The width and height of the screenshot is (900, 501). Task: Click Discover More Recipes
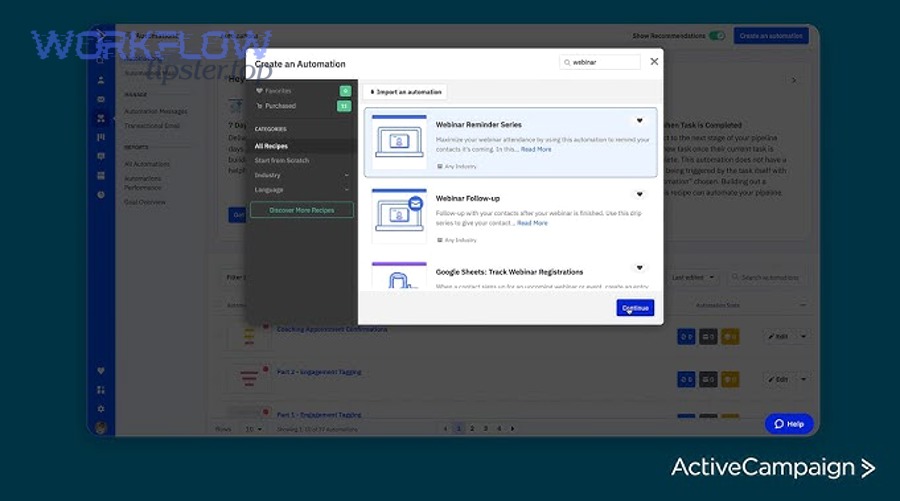click(x=302, y=211)
